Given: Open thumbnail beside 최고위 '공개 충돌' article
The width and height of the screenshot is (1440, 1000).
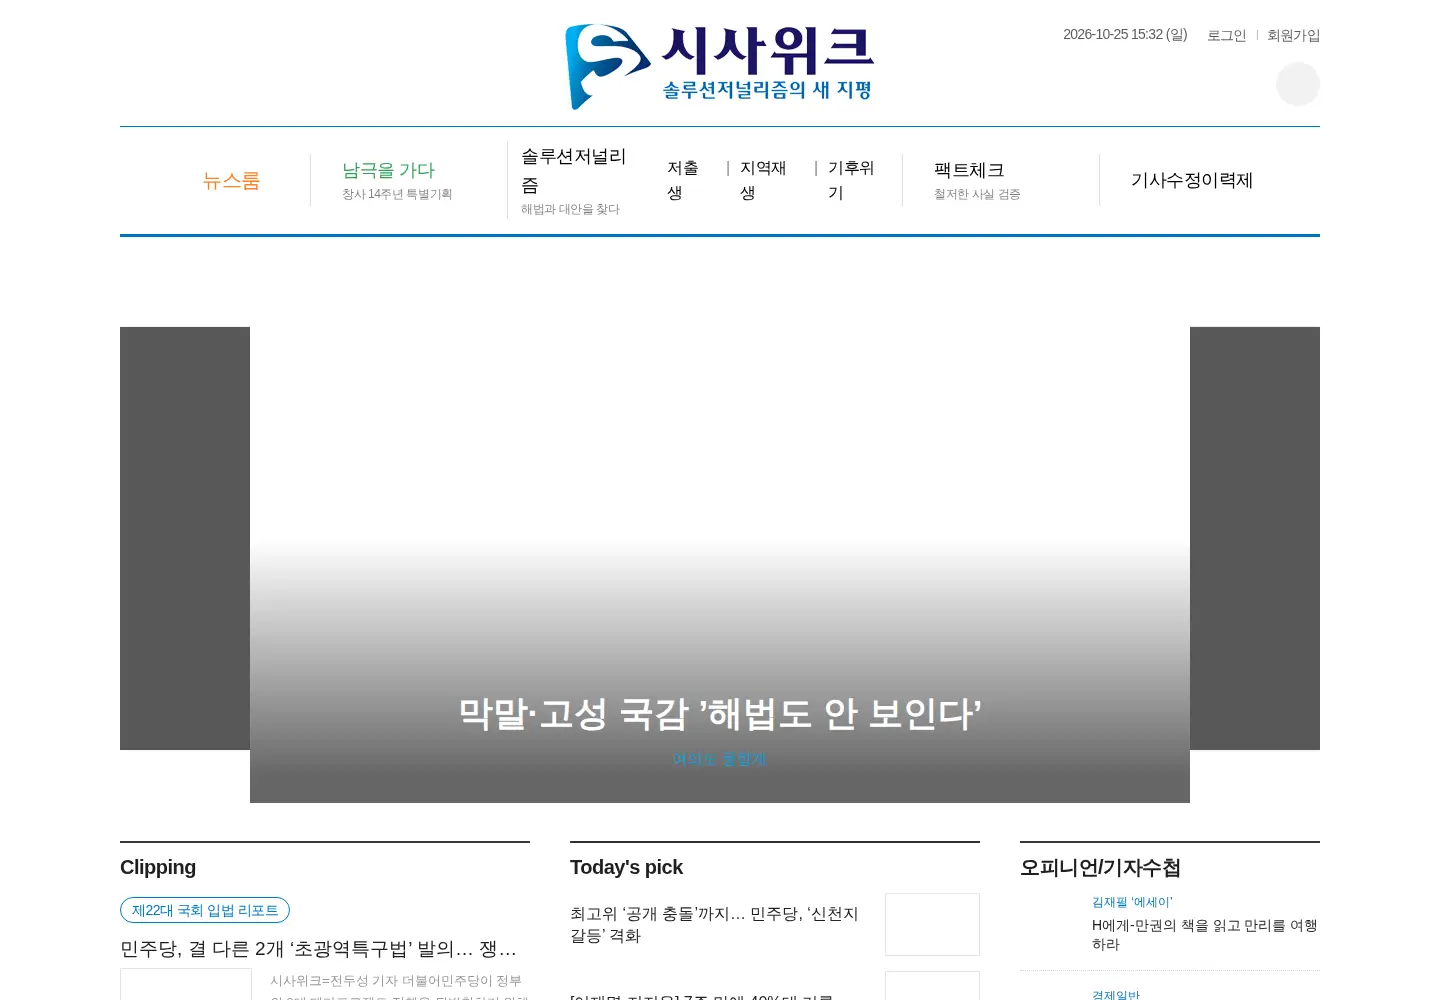Looking at the screenshot, I should tap(932, 924).
